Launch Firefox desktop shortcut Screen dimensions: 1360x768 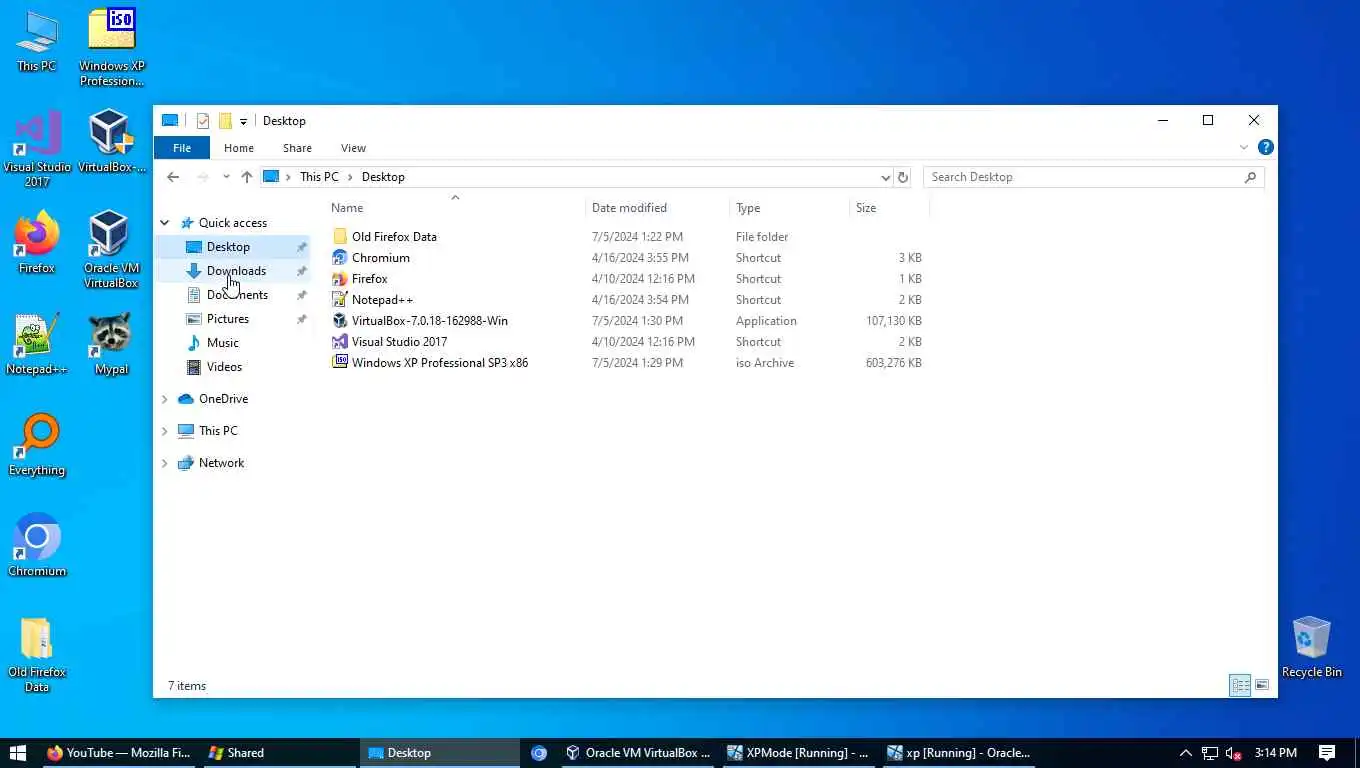tap(37, 242)
